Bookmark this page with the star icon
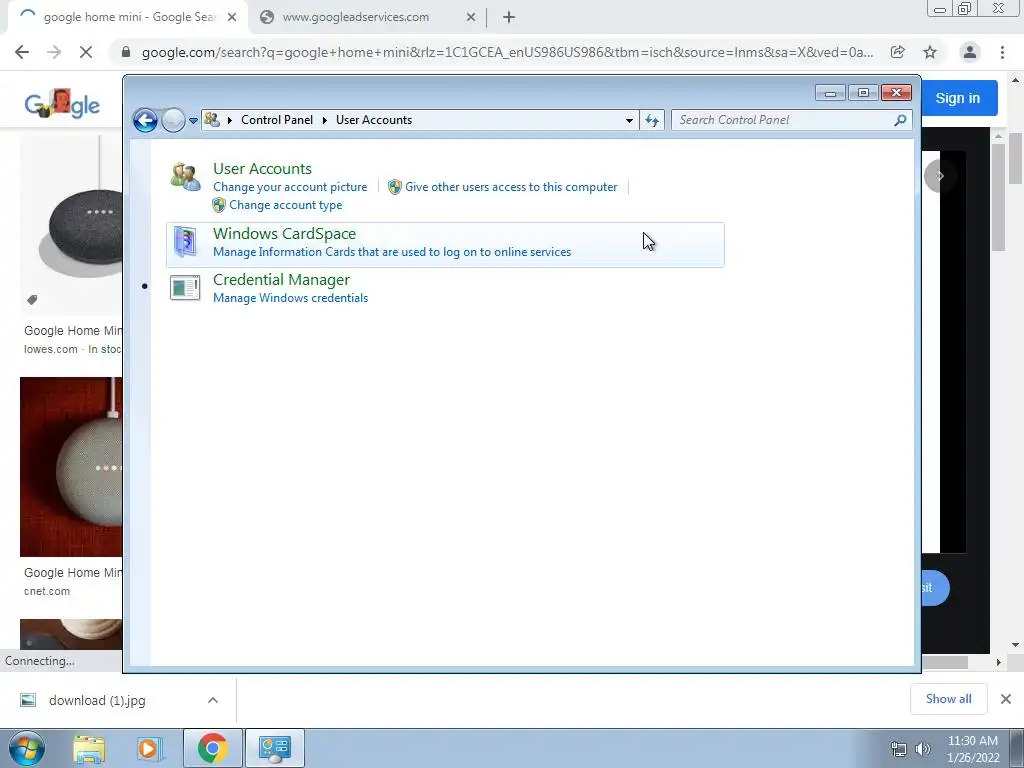The height and width of the screenshot is (768, 1024). click(930, 52)
